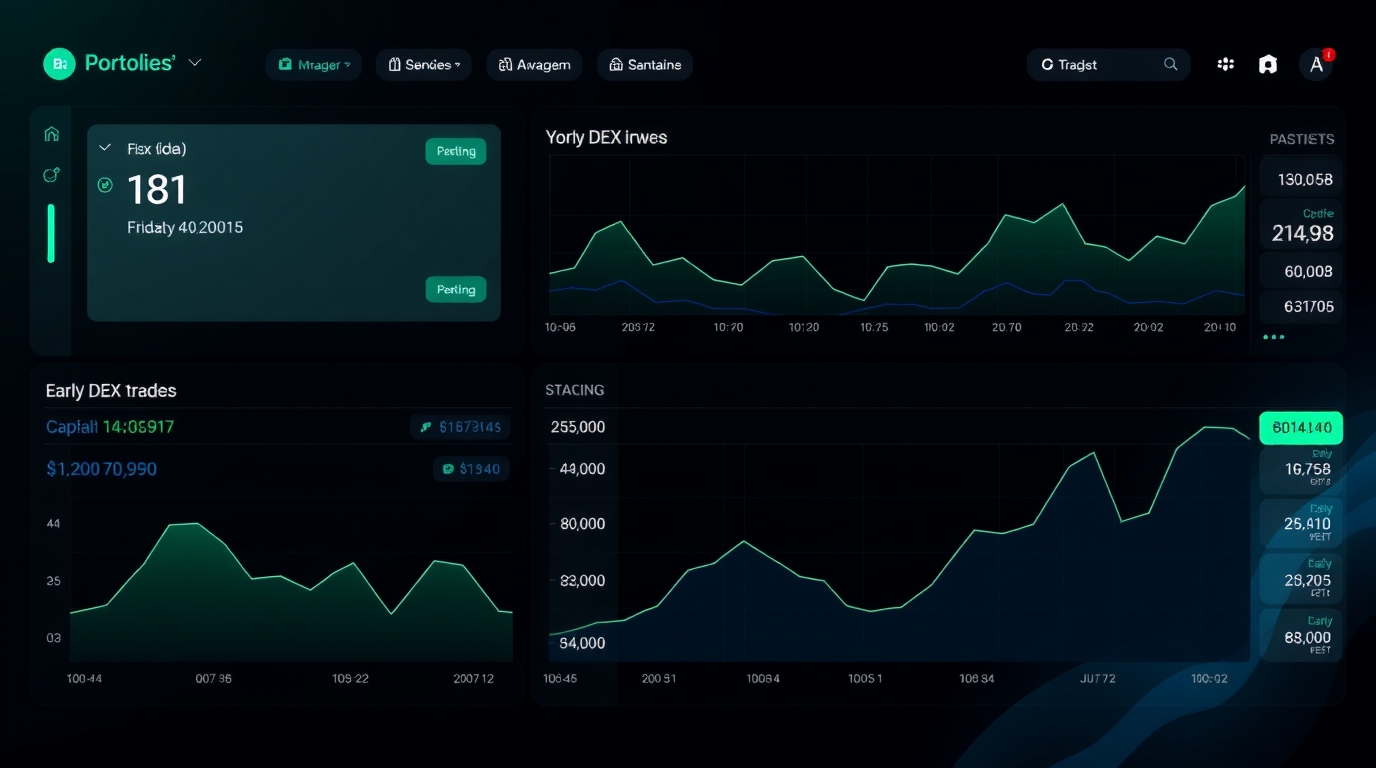Open the Awagem menu item
Image resolution: width=1376 pixels, height=768 pixels.
point(534,64)
